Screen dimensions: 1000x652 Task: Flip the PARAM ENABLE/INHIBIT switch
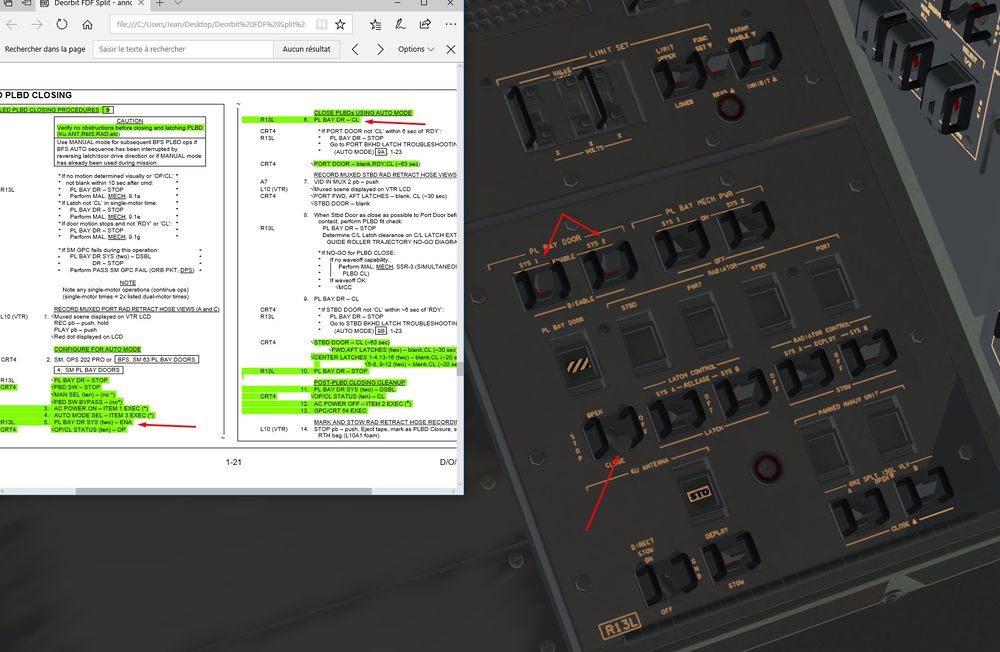[x=754, y=56]
